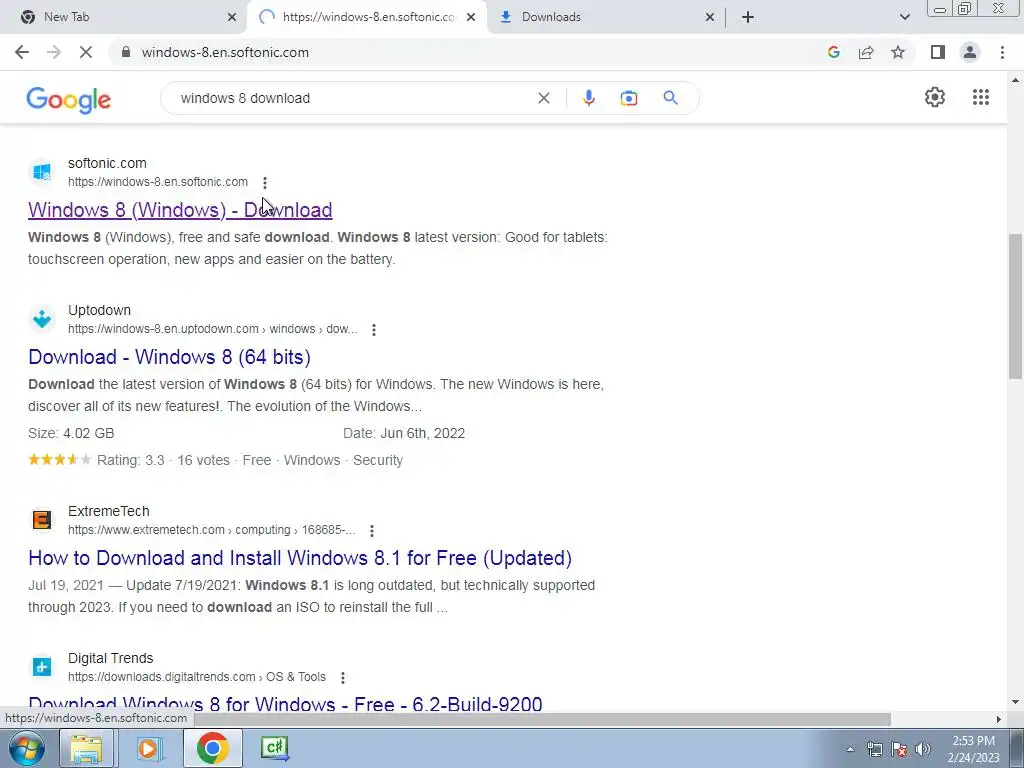This screenshot has height=768, width=1024.
Task: View site info lock icon
Action: (x=126, y=52)
